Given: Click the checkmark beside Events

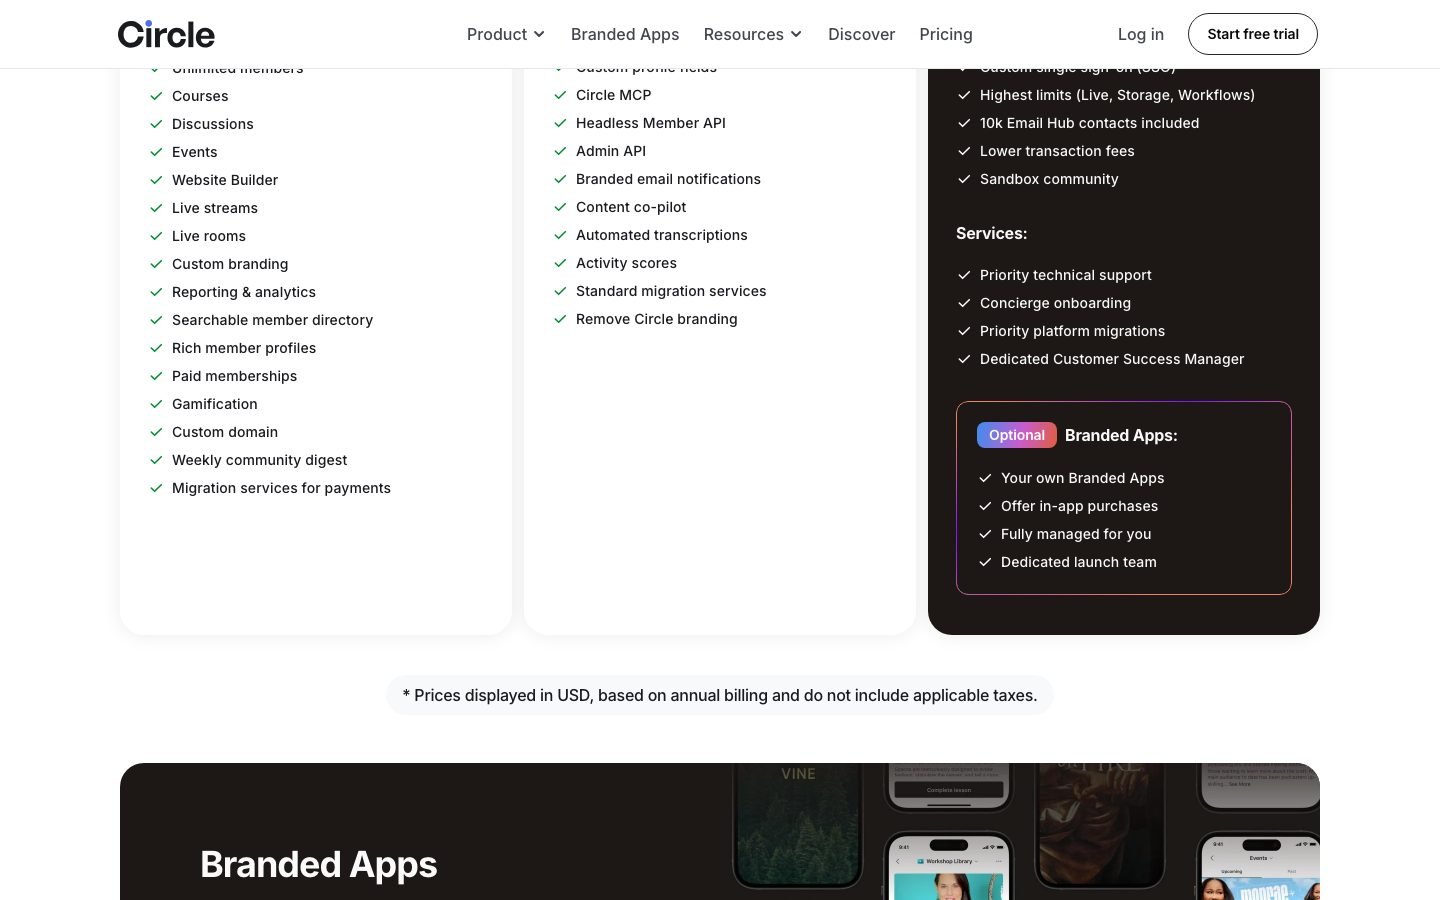Looking at the screenshot, I should (x=156, y=152).
